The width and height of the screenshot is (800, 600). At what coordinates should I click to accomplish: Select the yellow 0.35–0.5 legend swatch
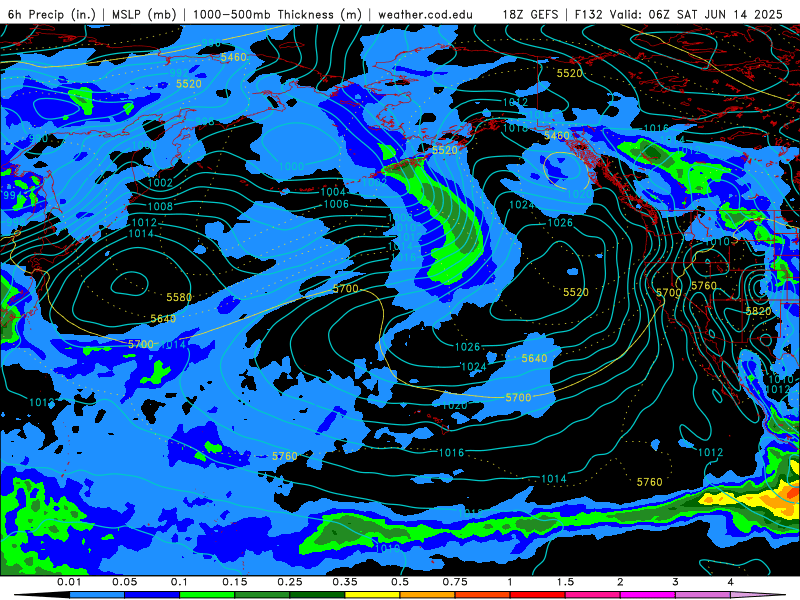click(x=372, y=595)
